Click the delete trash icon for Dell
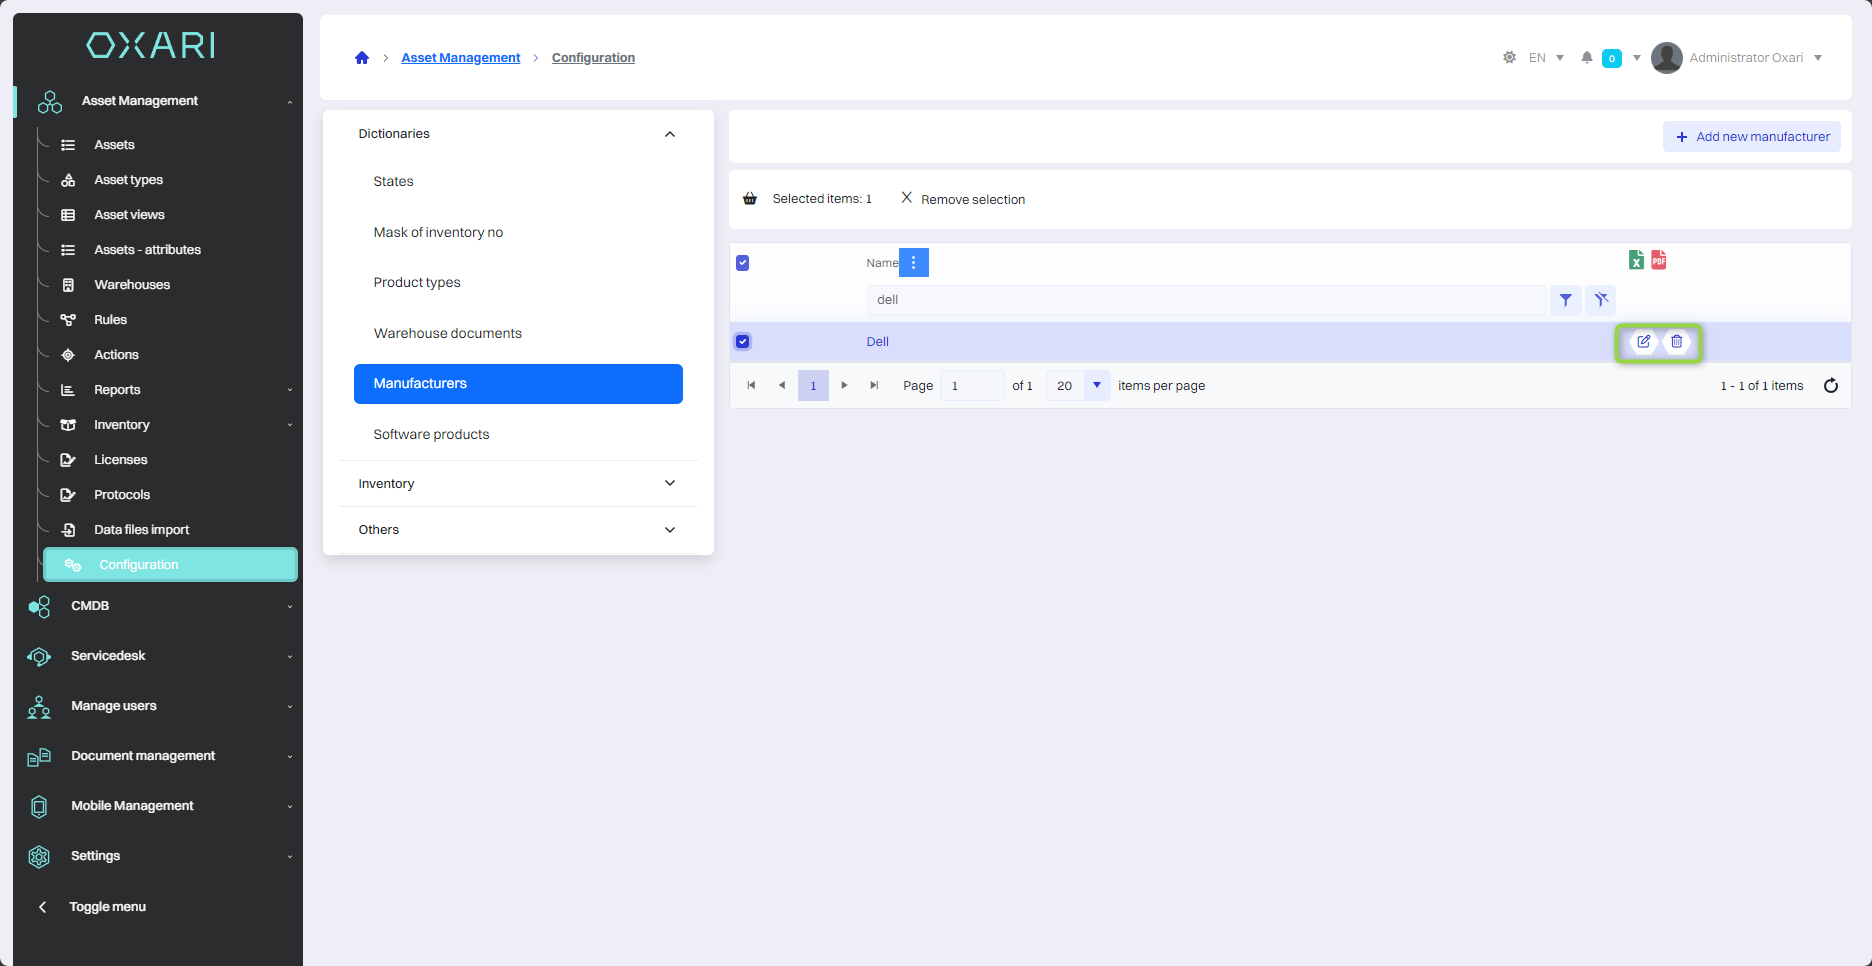Image resolution: width=1872 pixels, height=966 pixels. coord(1677,342)
